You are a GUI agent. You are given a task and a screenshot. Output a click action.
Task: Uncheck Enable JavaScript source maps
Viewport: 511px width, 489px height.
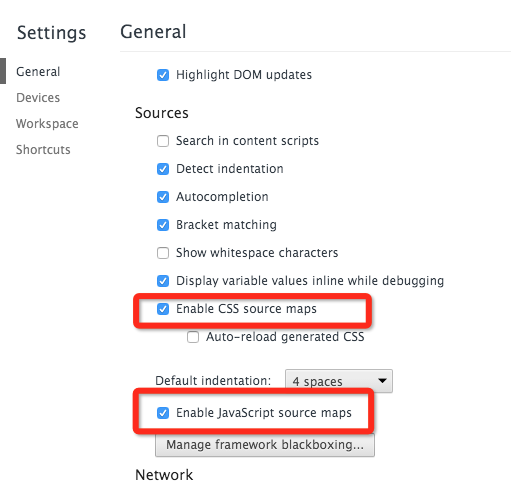163,413
